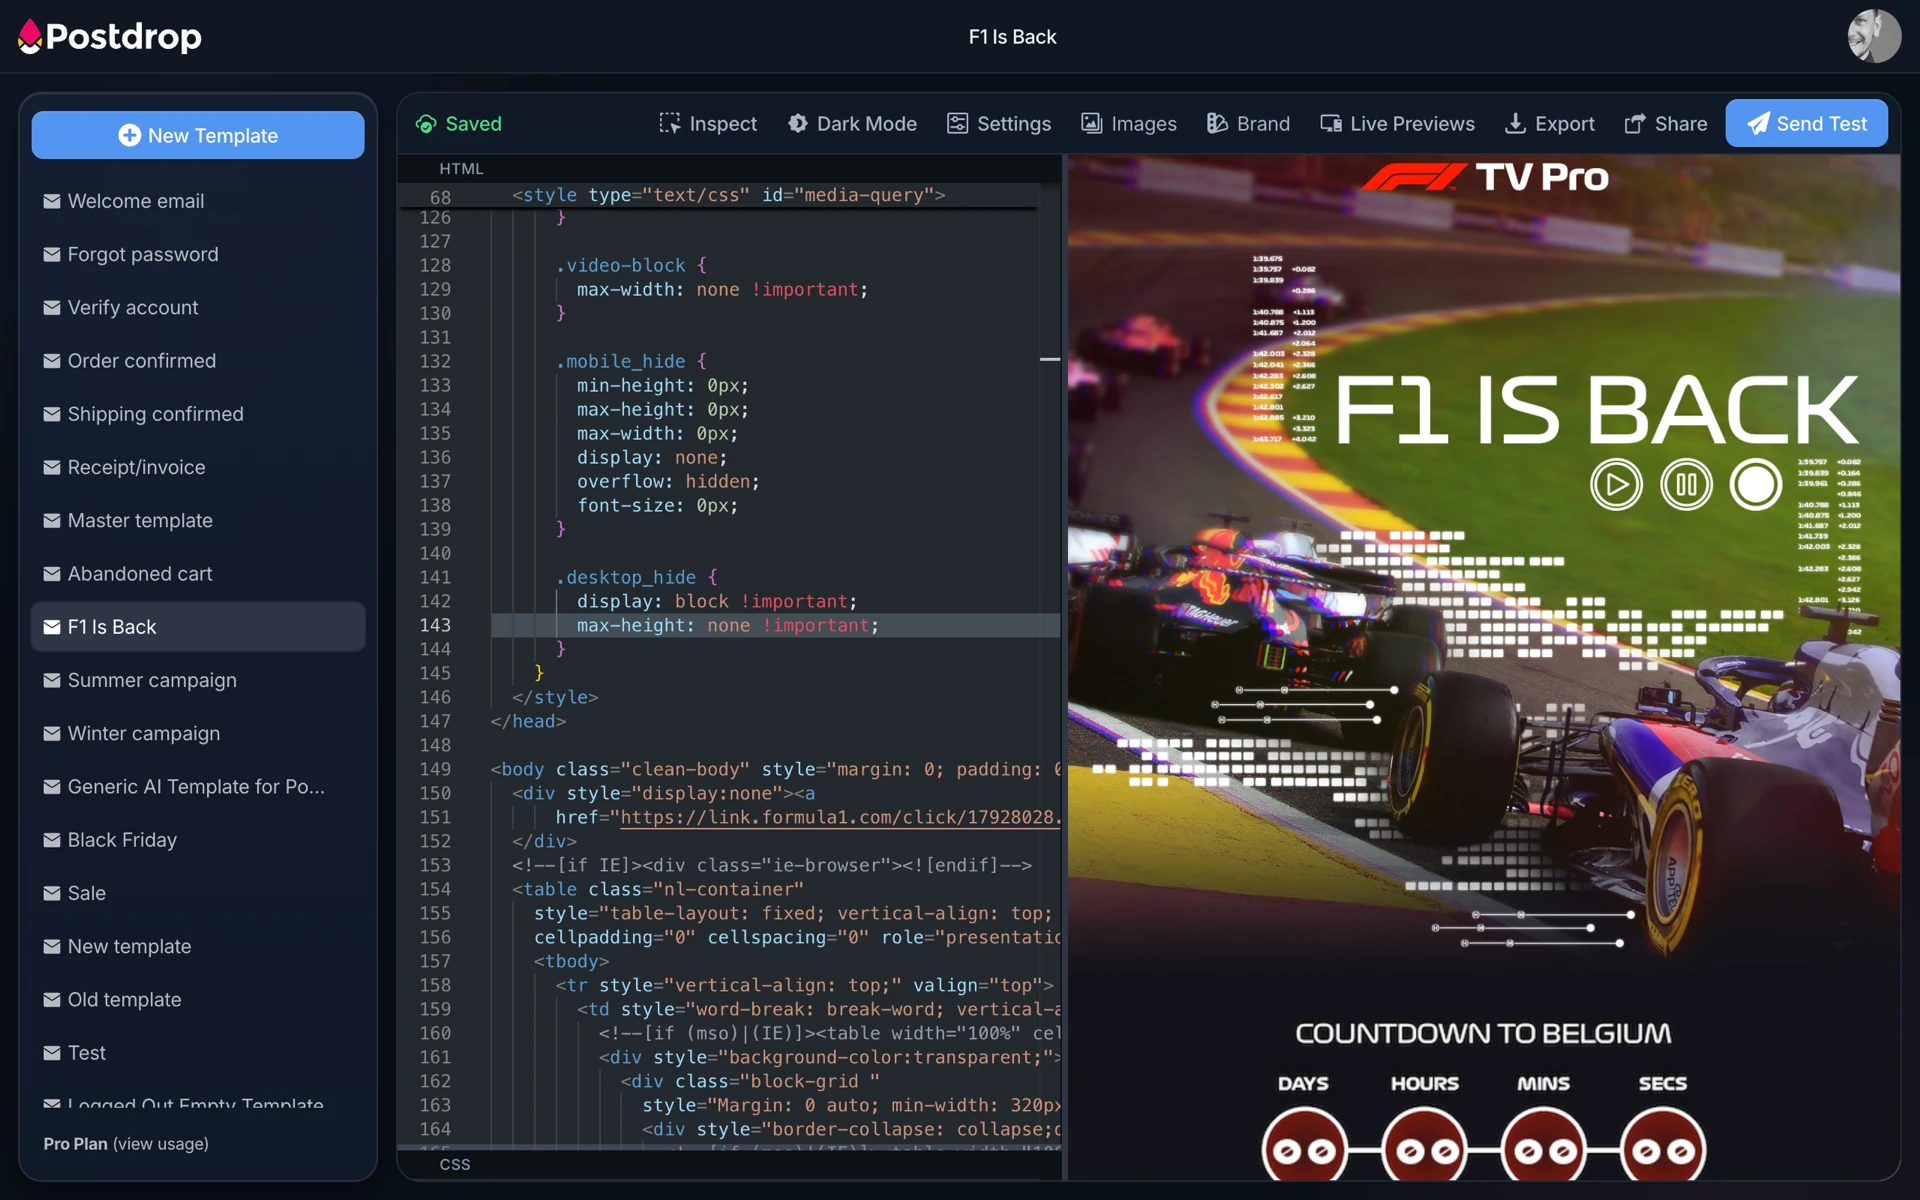The image size is (1920, 1200).
Task: Click the paper plane icon in Send Test
Action: (1758, 124)
